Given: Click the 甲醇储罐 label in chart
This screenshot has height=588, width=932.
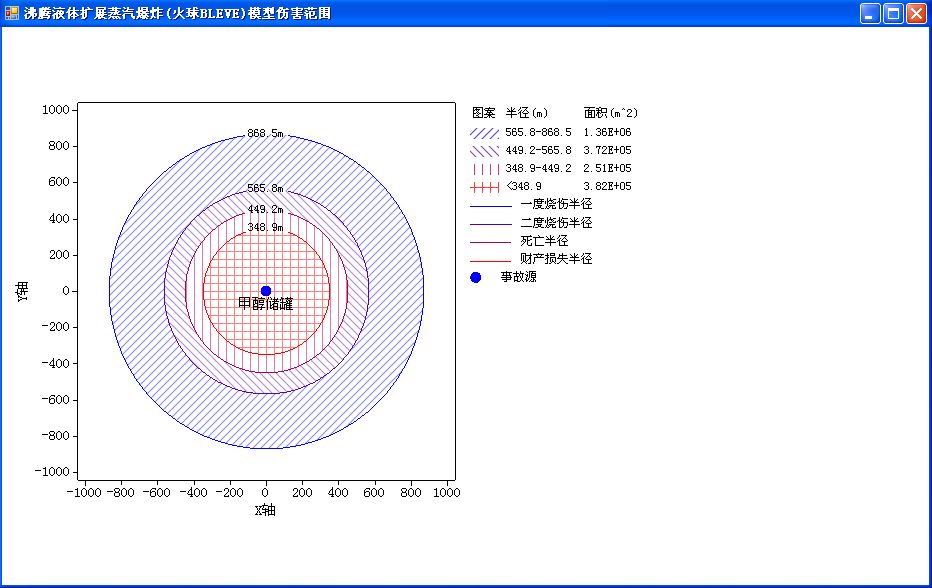Looking at the screenshot, I should point(266,304).
